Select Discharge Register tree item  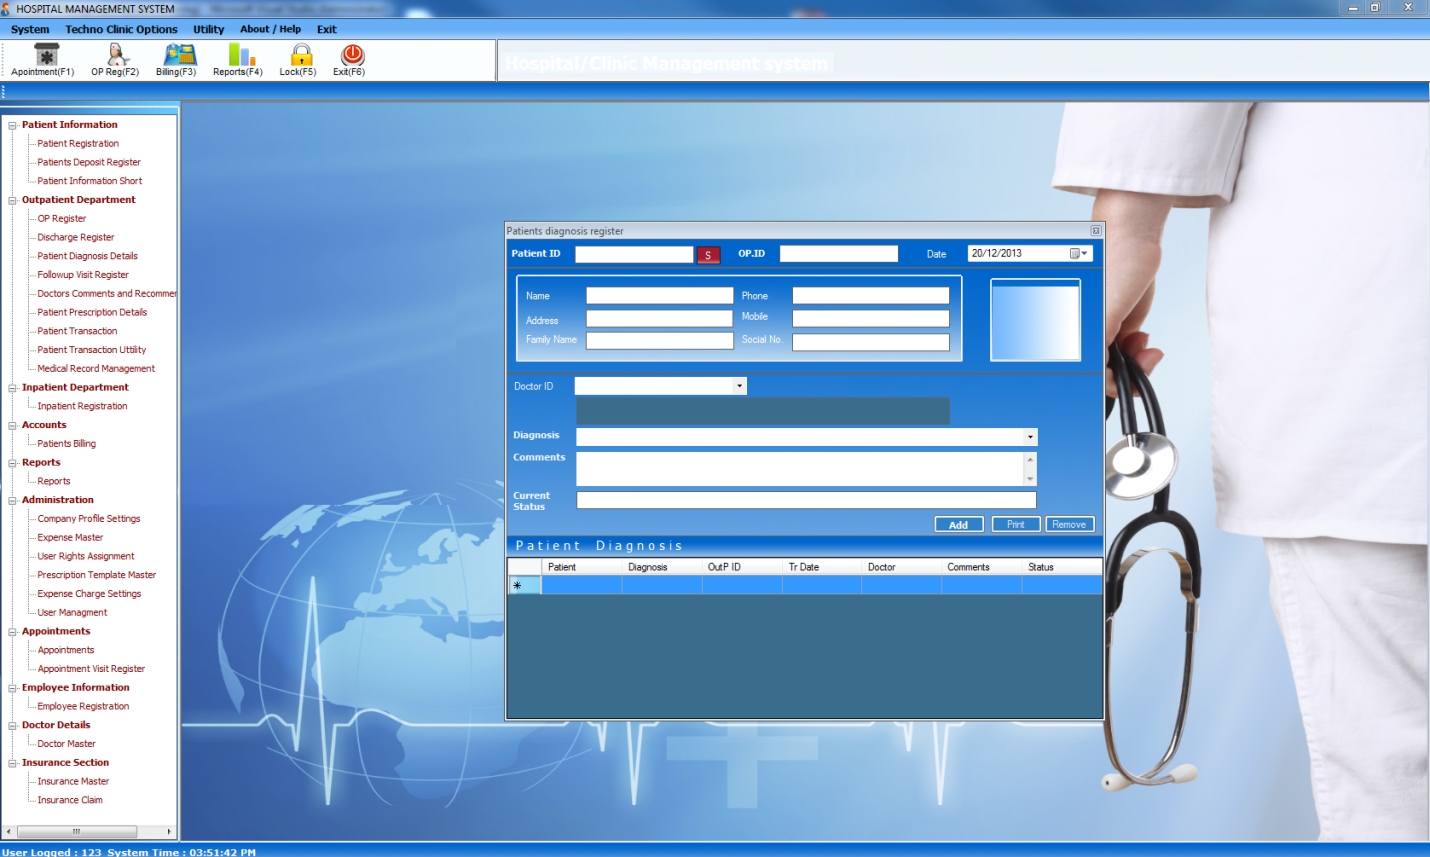click(x=76, y=238)
